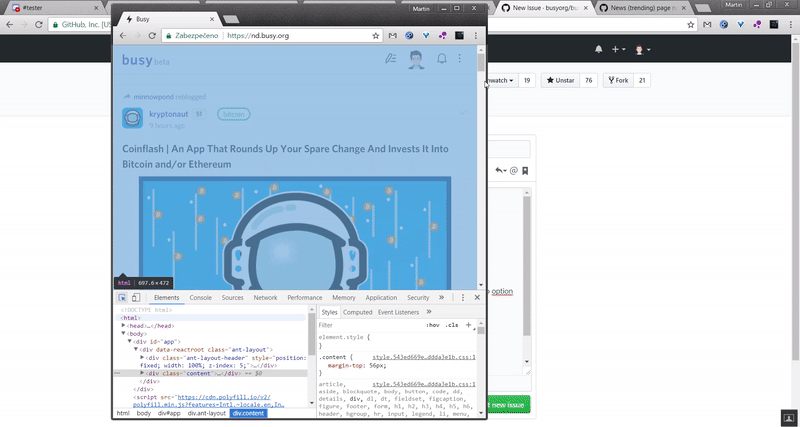Open the DevTools three-dot customize menu
Screen dimensions: 800x427
[463, 297]
